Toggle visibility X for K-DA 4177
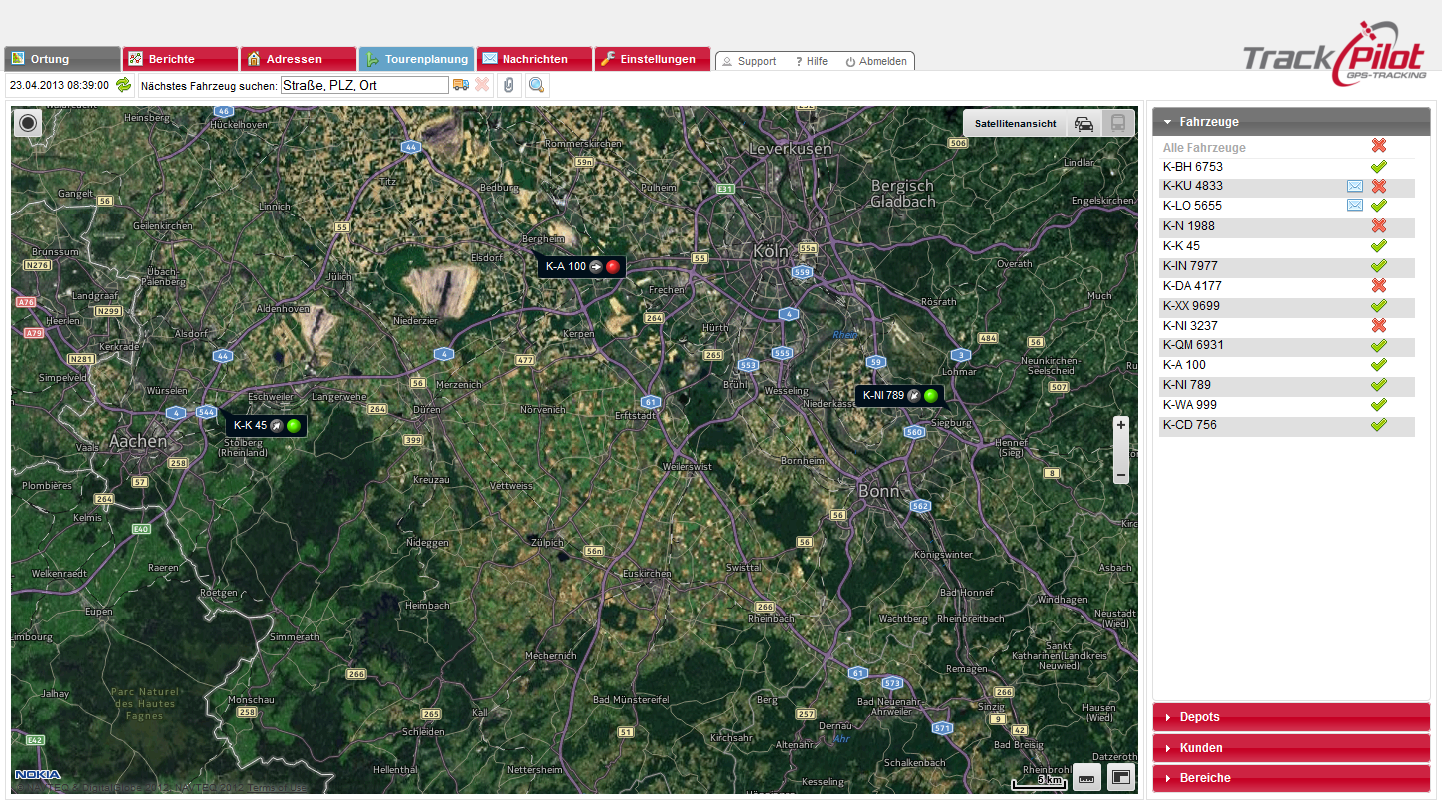Image resolution: width=1442 pixels, height=804 pixels. pyautogui.click(x=1379, y=286)
